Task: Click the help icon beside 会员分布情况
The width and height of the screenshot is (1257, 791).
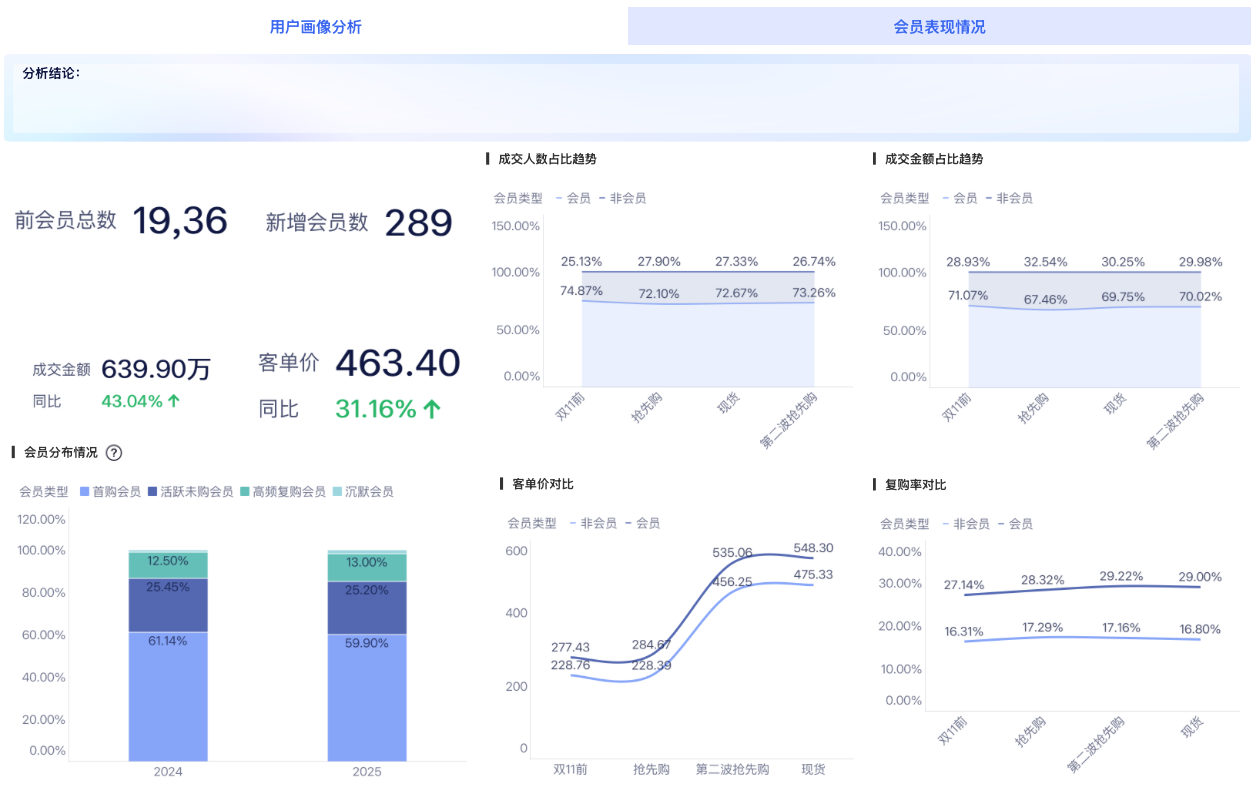Action: 114,453
